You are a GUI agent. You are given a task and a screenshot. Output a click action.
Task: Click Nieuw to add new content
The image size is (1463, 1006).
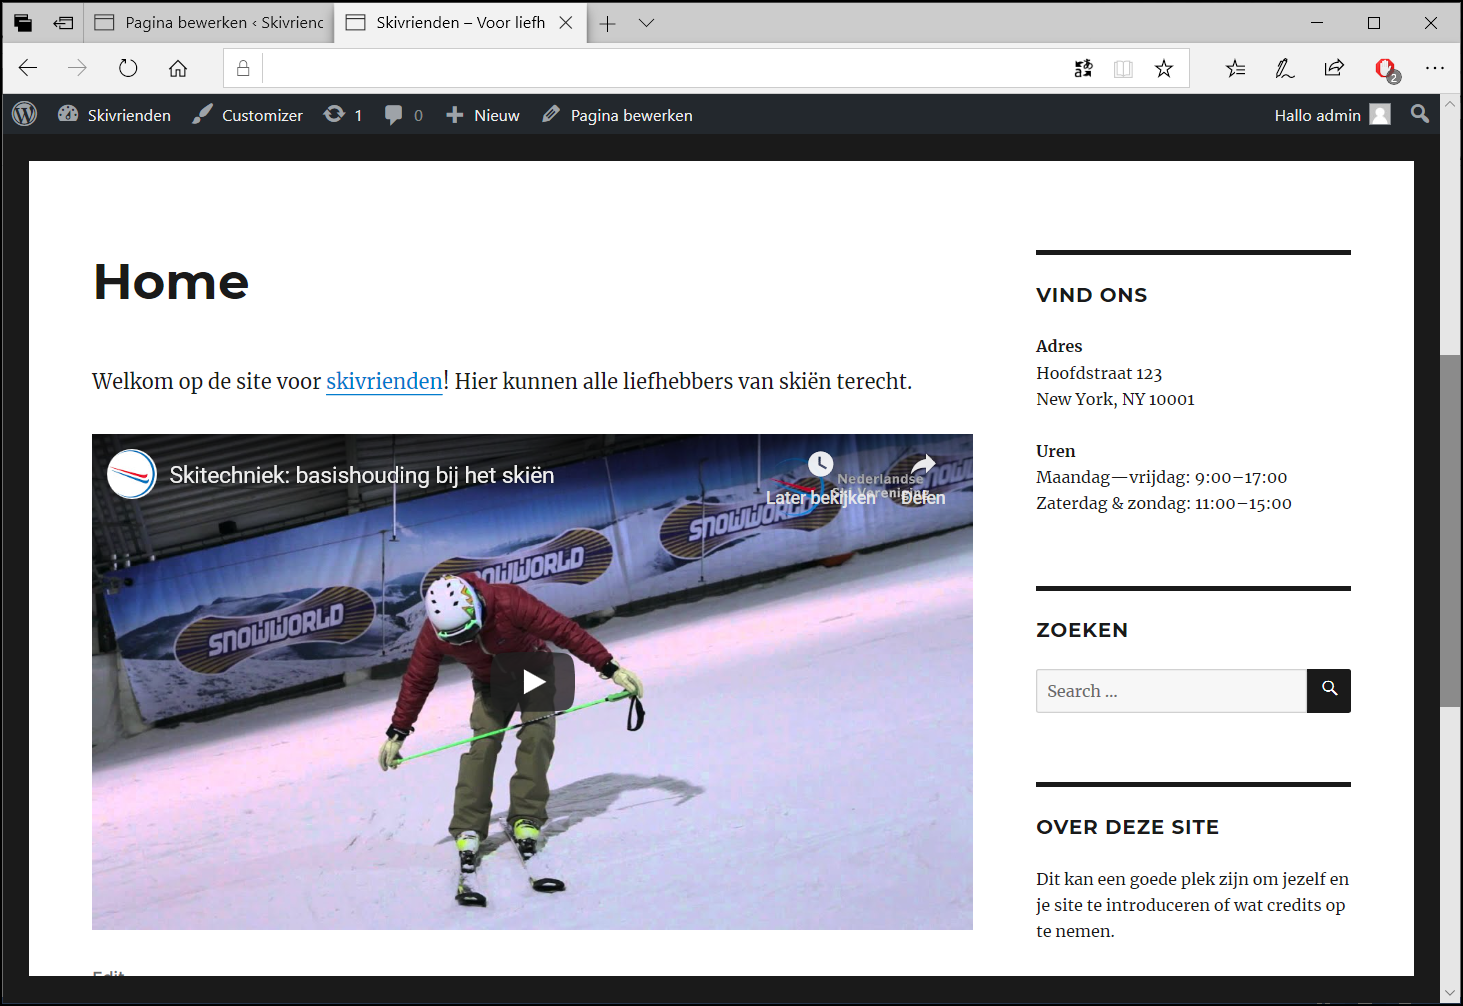(483, 115)
